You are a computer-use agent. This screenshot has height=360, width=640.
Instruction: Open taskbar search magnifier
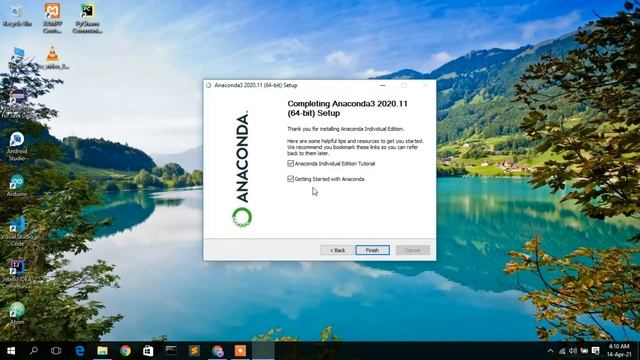pyautogui.click(x=34, y=351)
